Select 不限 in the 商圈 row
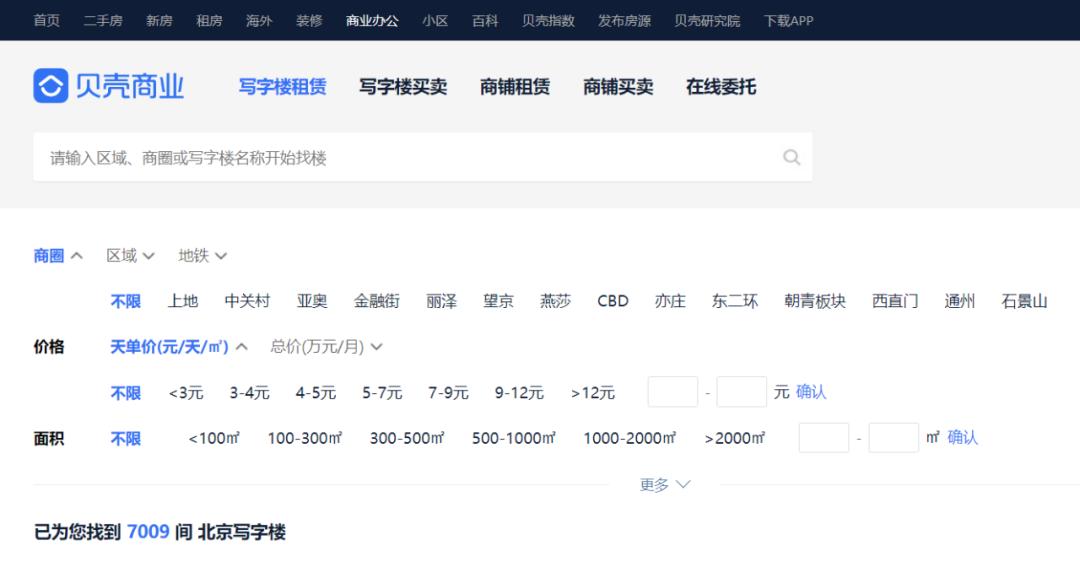This screenshot has width=1080, height=562. [125, 301]
